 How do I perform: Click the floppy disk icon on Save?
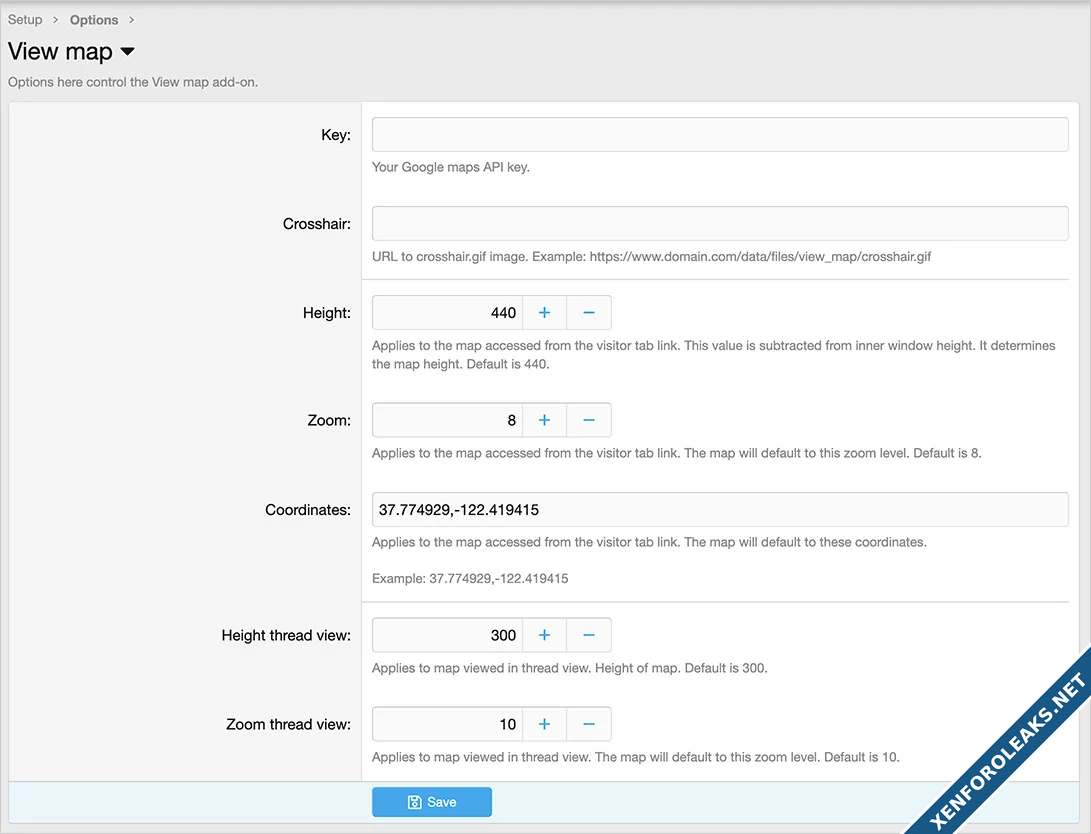coord(414,802)
